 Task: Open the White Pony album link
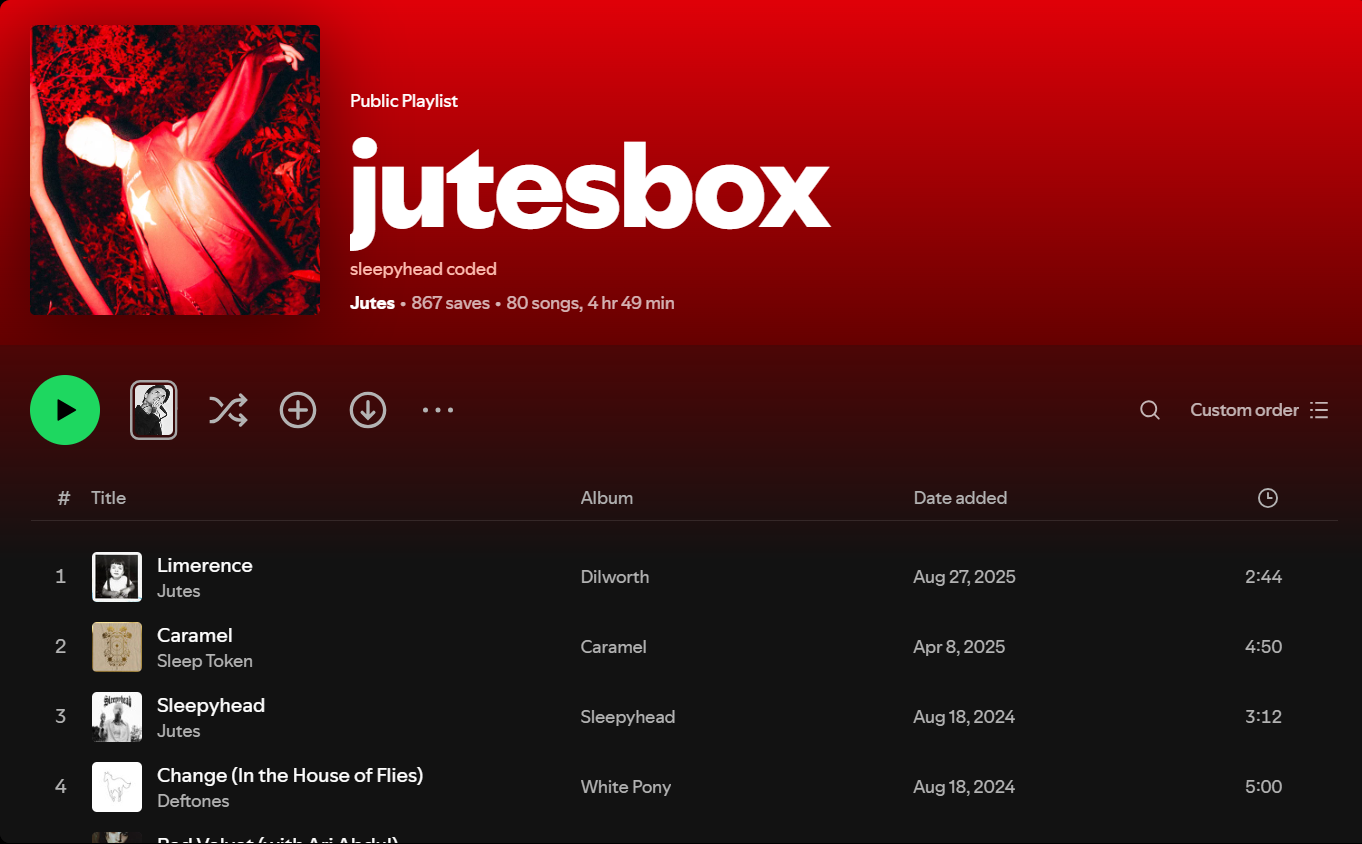(x=625, y=787)
